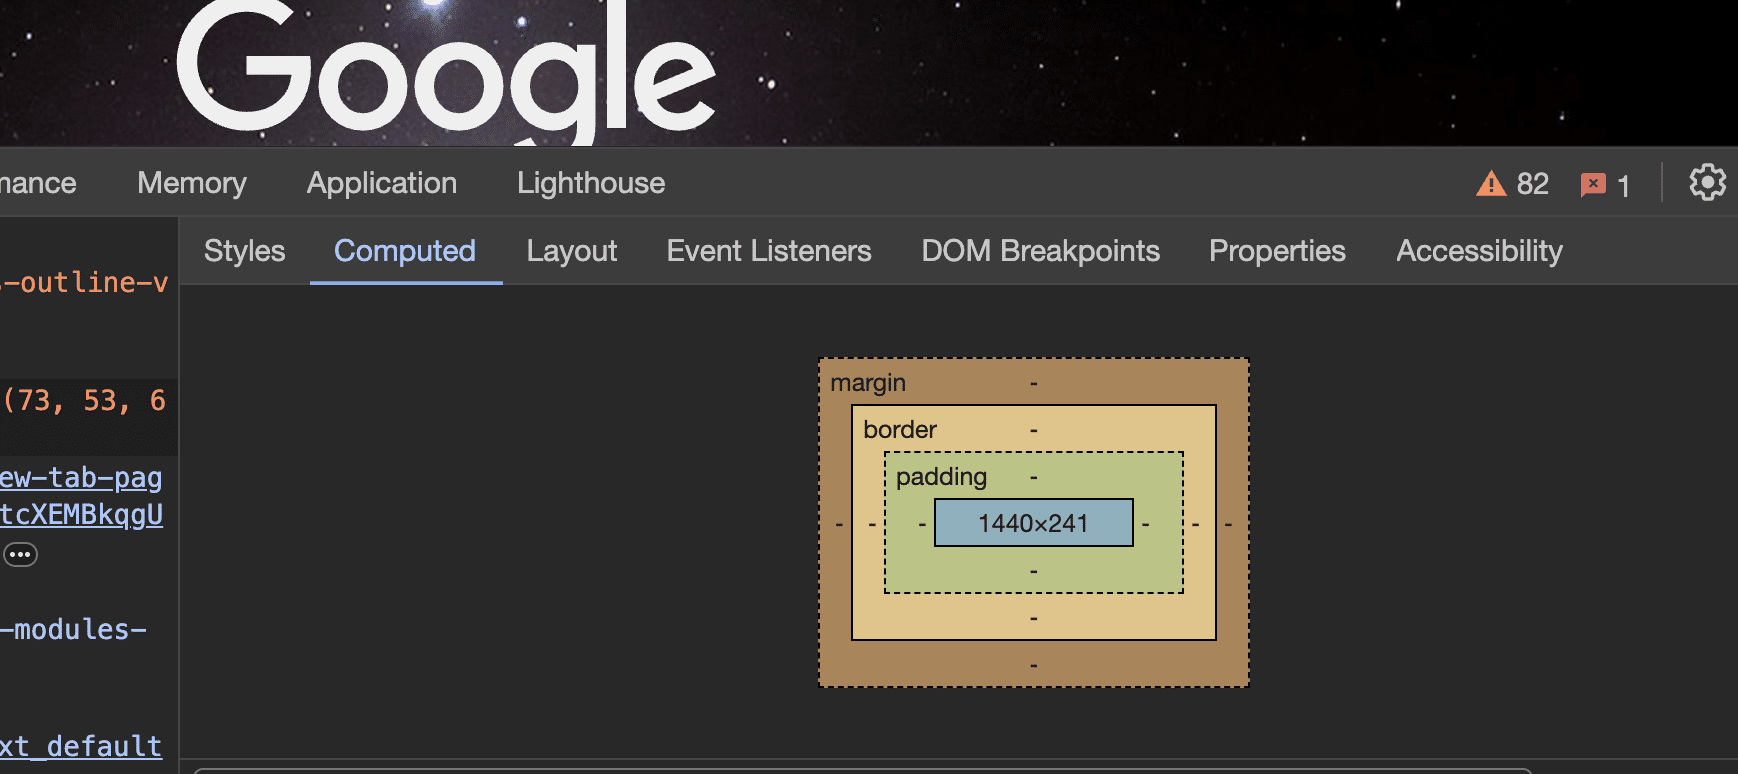Screen dimensions: 1738x774
Task: Switch to the Properties tab
Action: pos(1277,251)
